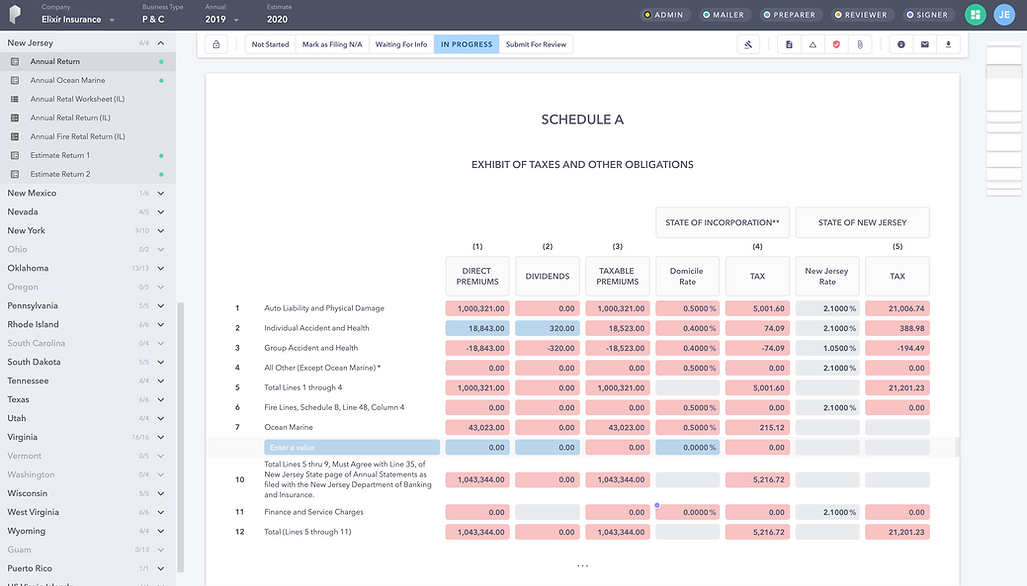Click the Auto Liability New Jersey tax 21,006.74
Viewport: 1027px width, 586px height.
tap(897, 308)
